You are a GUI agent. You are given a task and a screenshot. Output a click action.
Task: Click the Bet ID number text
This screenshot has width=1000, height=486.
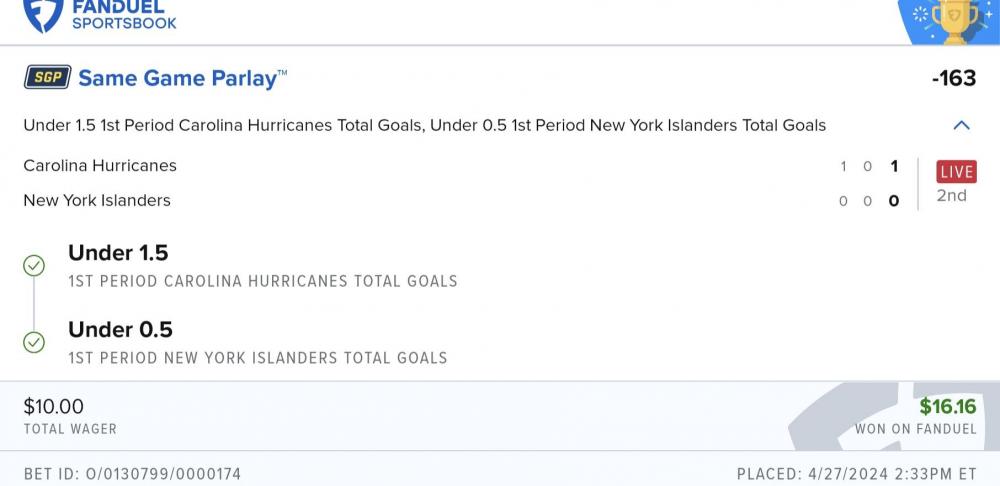coord(132,474)
